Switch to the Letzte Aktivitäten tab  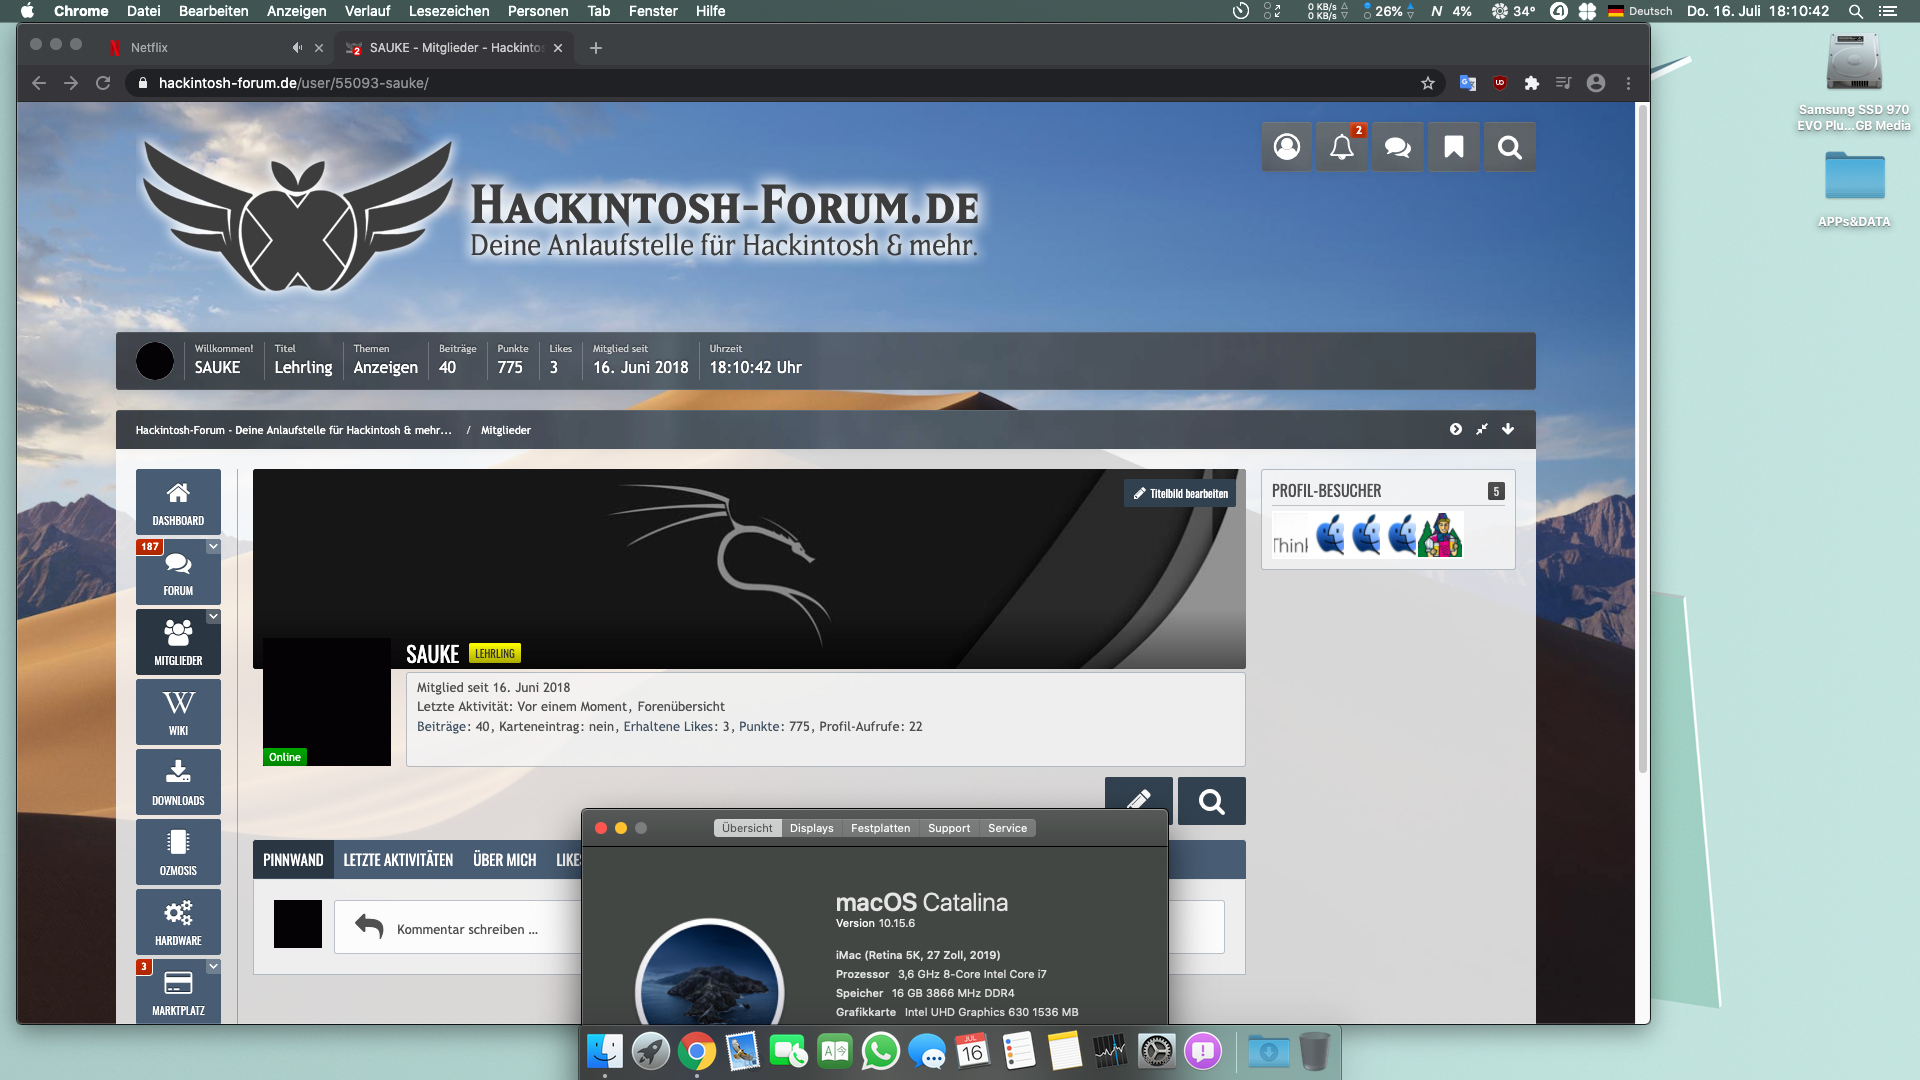(398, 860)
